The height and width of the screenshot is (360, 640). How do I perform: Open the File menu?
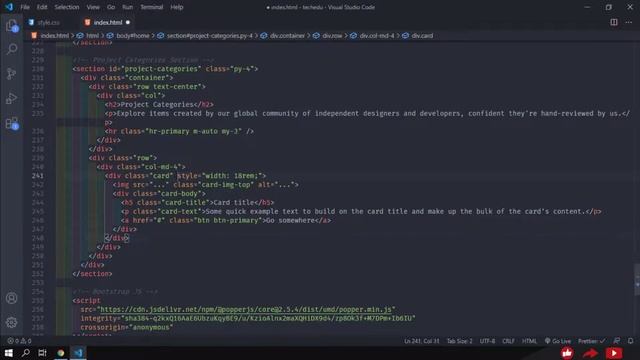click(x=25, y=7)
